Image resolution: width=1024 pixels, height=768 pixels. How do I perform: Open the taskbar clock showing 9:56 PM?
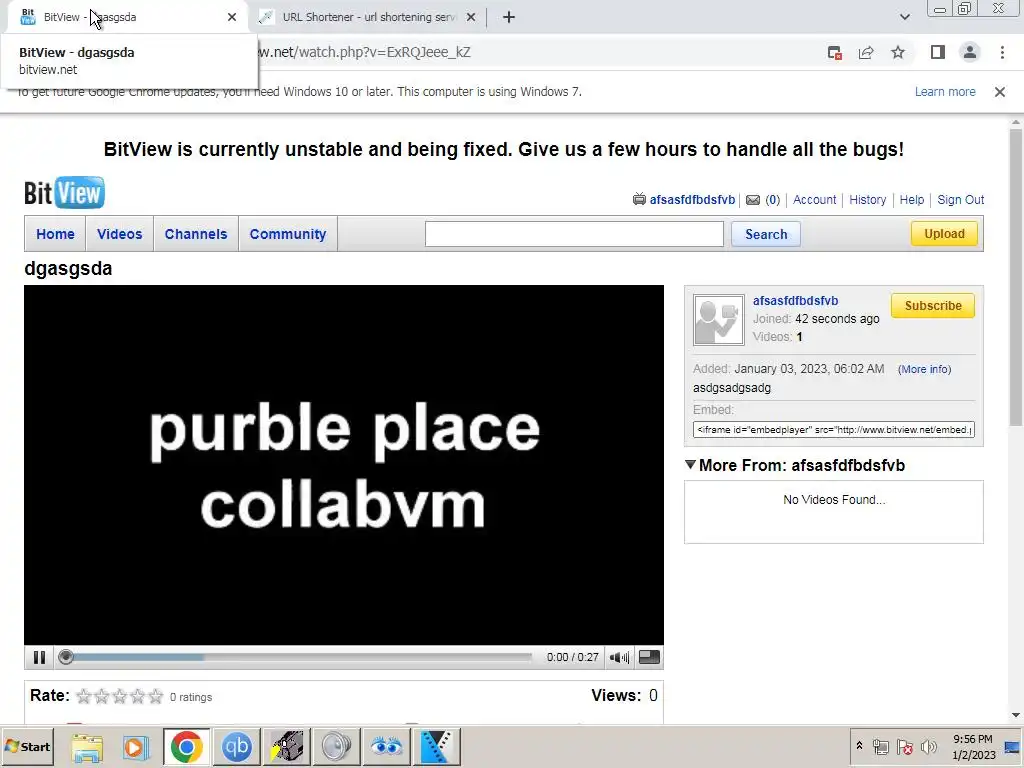pyautogui.click(x=973, y=747)
